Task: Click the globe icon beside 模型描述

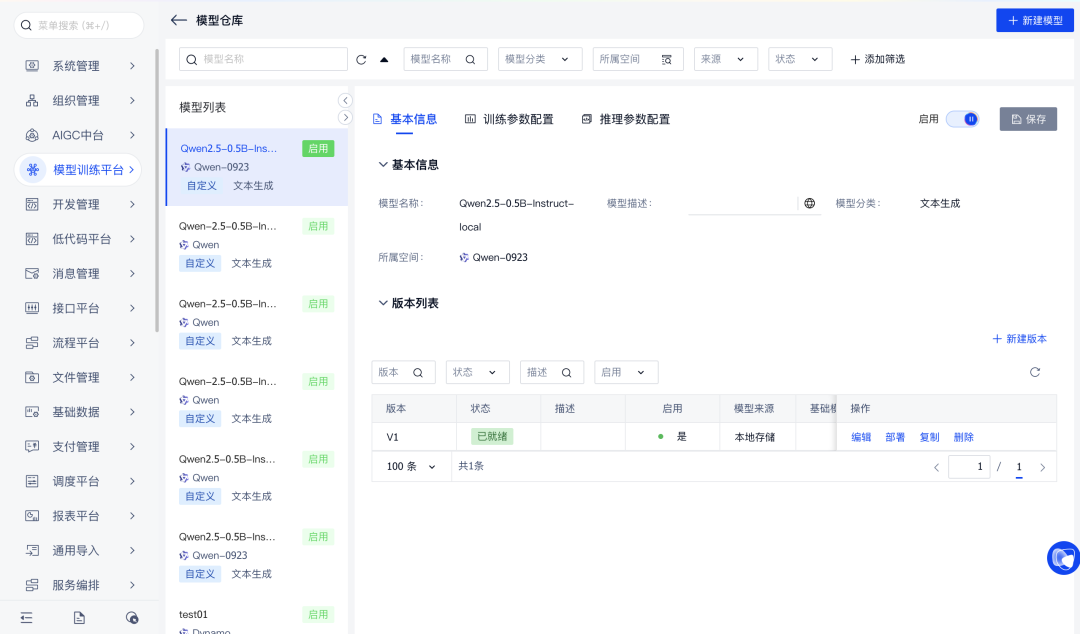Action: pos(809,203)
